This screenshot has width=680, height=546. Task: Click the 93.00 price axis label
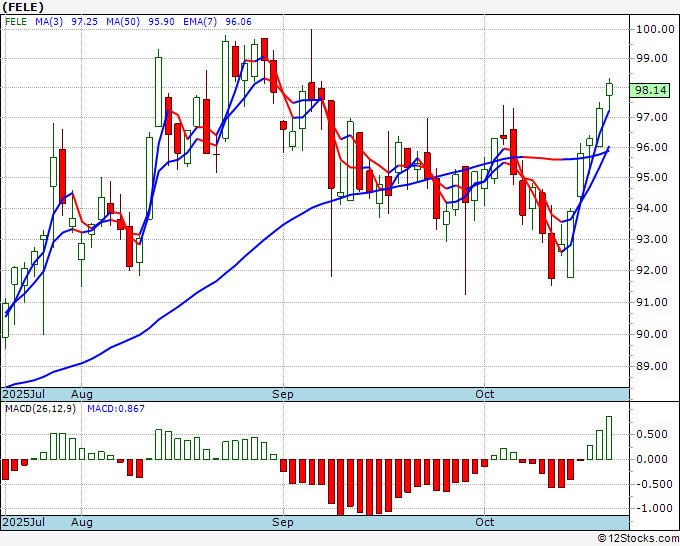tap(652, 239)
